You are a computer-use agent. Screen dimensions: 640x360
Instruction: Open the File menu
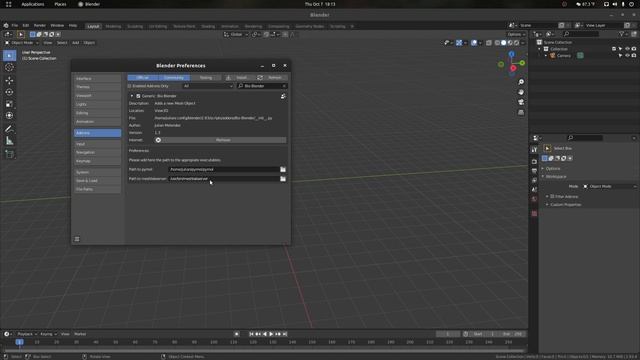click(x=15, y=26)
